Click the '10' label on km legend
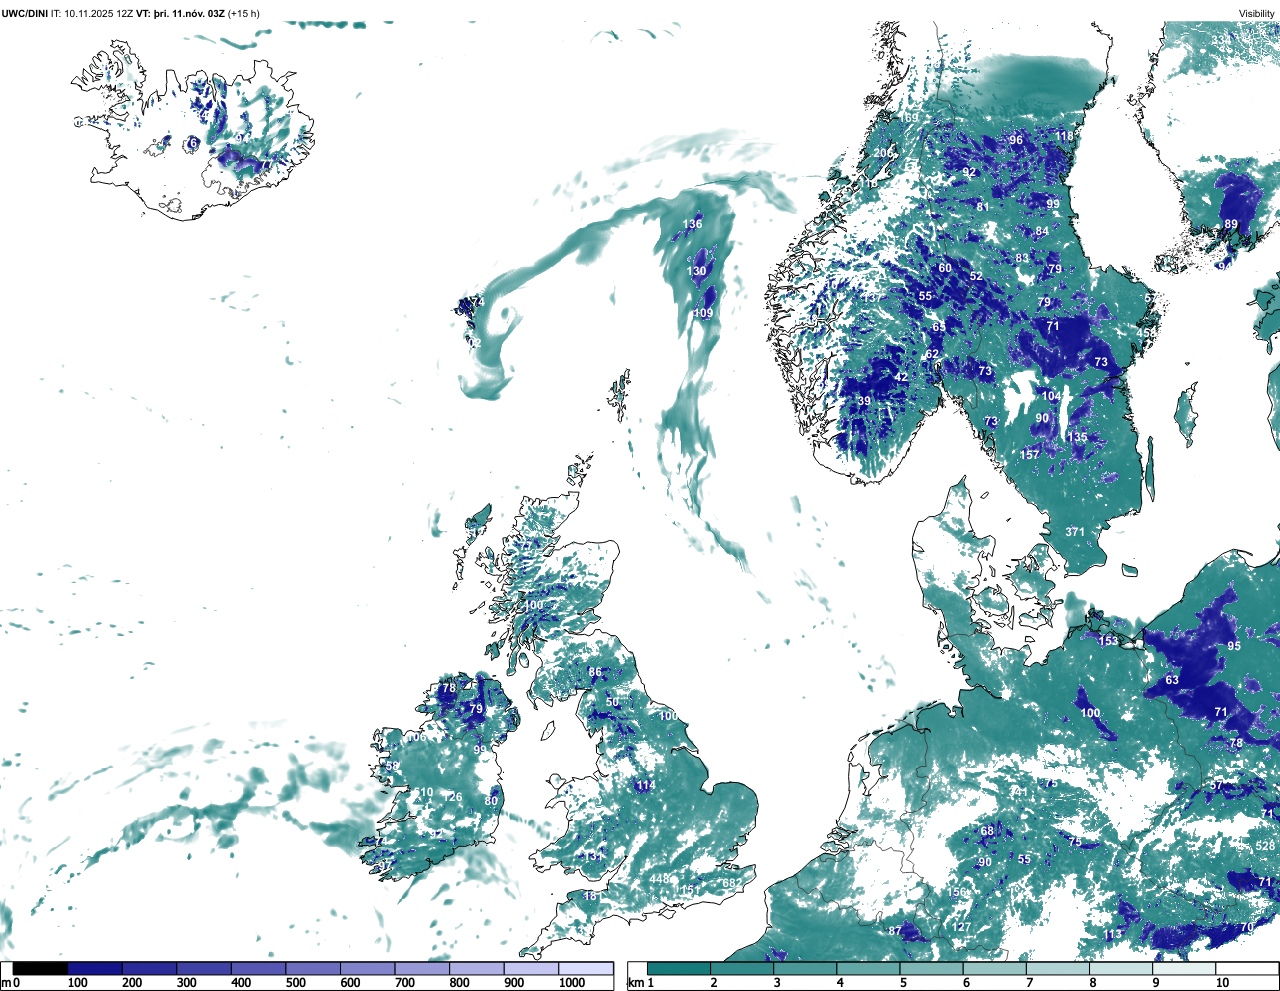The image size is (1280, 991). click(x=1222, y=983)
